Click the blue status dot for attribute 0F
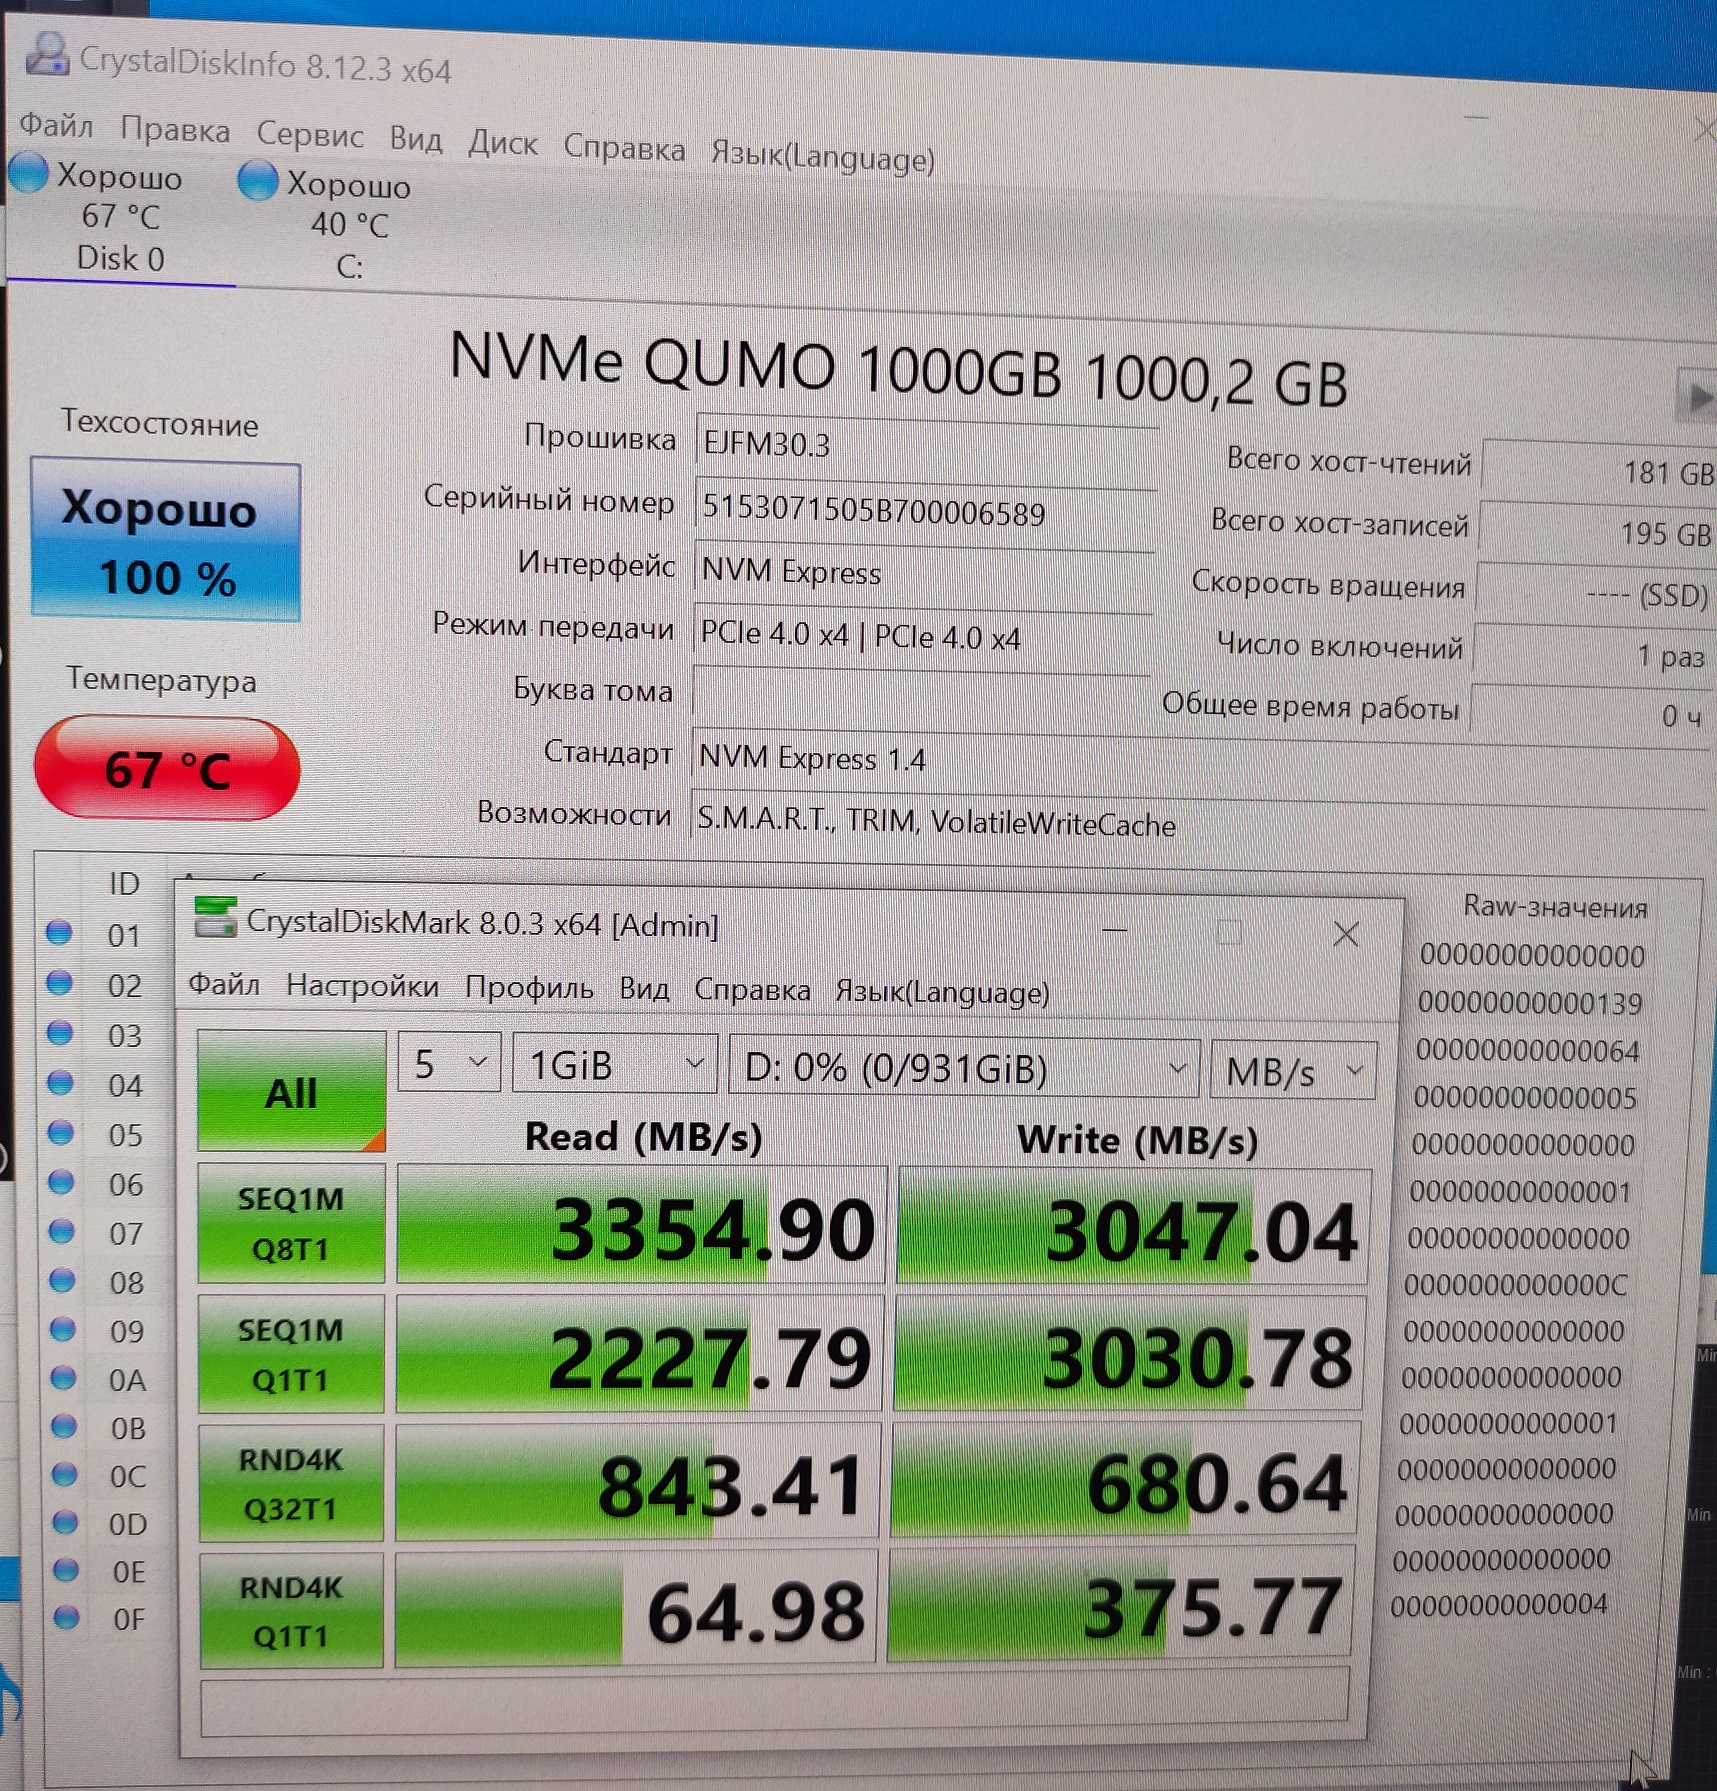 66,1617
